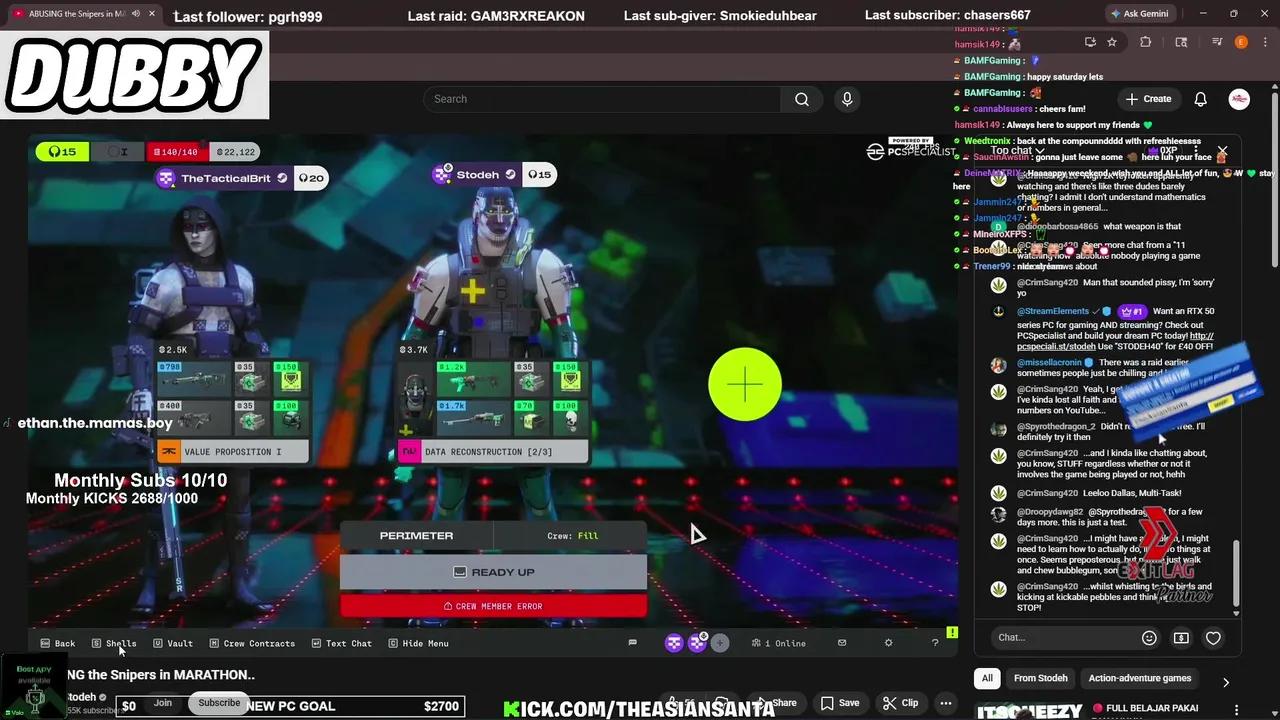
Task: Open Crew Contracts menu
Action: pos(251,643)
